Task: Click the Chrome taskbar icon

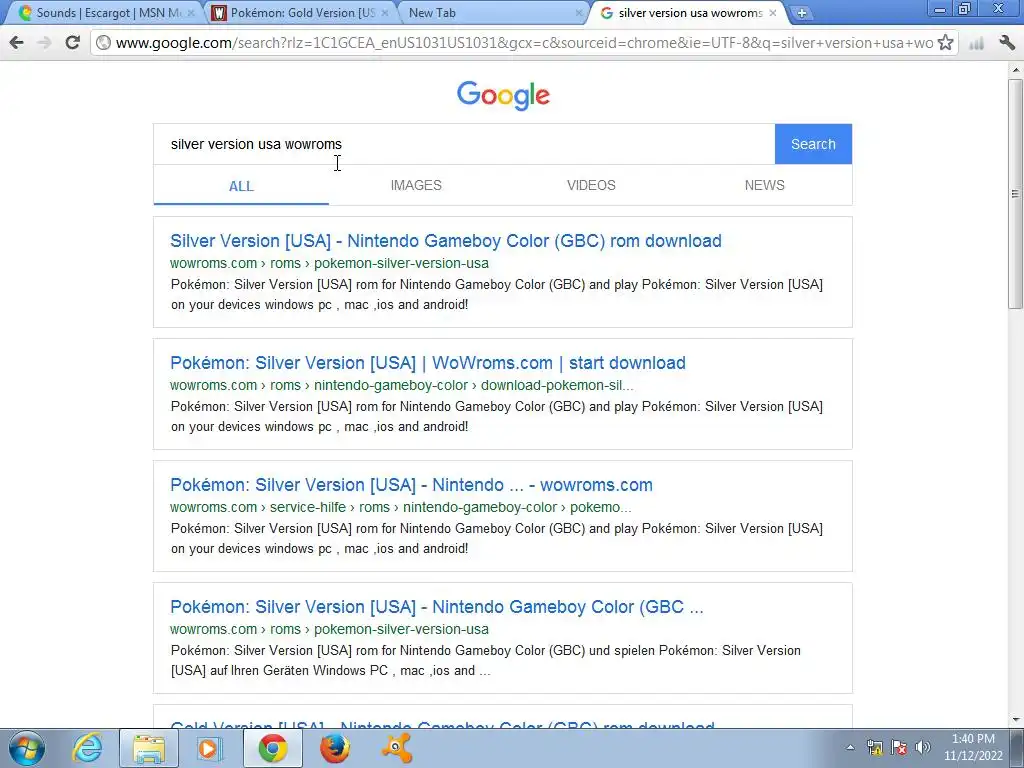Action: (x=272, y=748)
